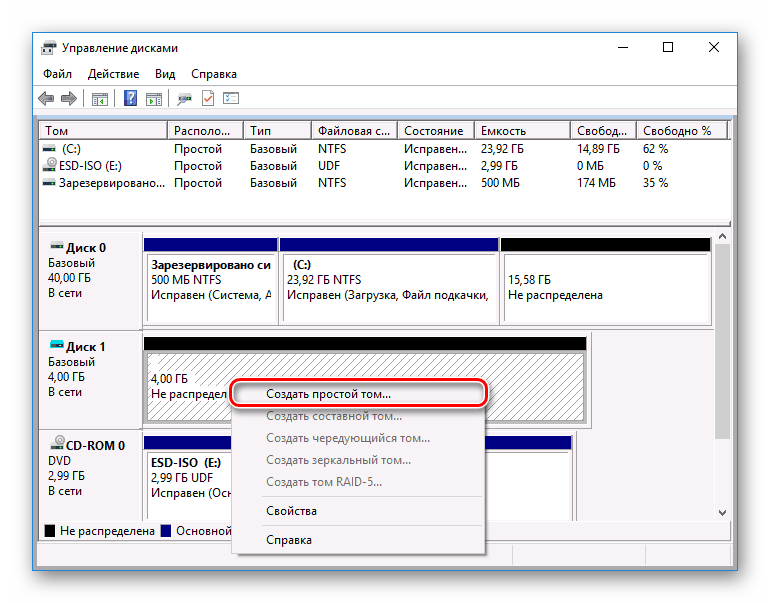Click the (C:) volume icon in list

(49, 148)
